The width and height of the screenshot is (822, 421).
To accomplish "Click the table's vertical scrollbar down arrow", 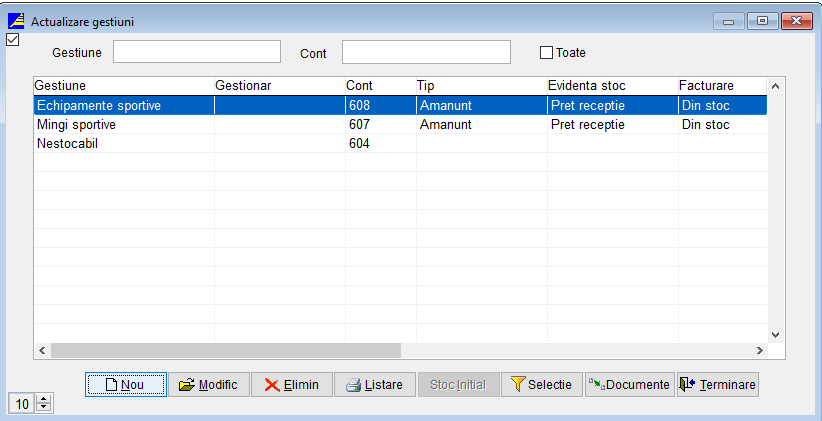I will (775, 335).
